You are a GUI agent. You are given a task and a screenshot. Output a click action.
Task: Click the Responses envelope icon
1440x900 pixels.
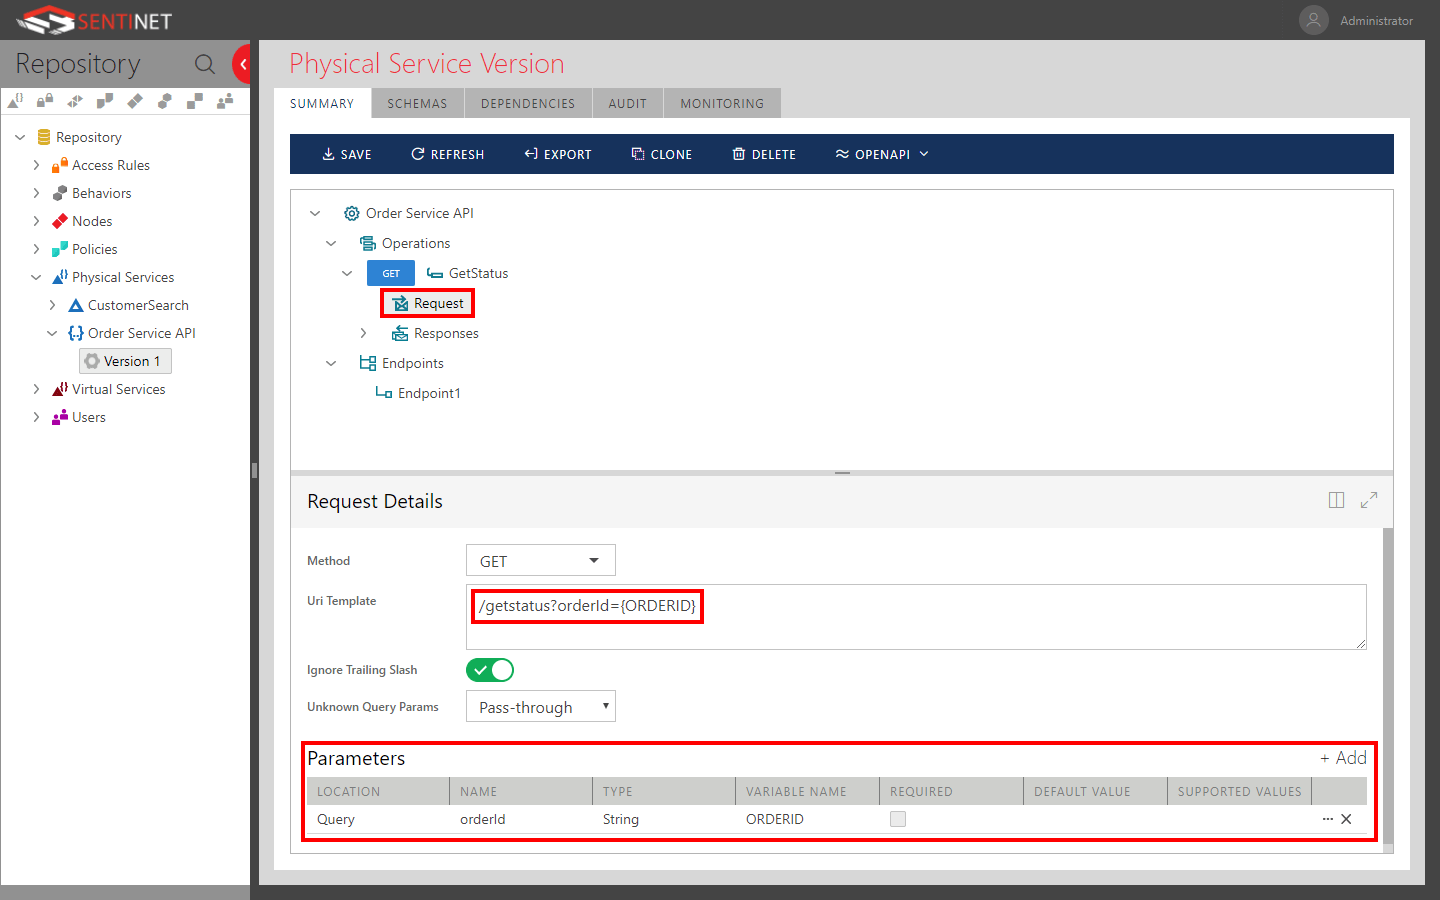(400, 333)
